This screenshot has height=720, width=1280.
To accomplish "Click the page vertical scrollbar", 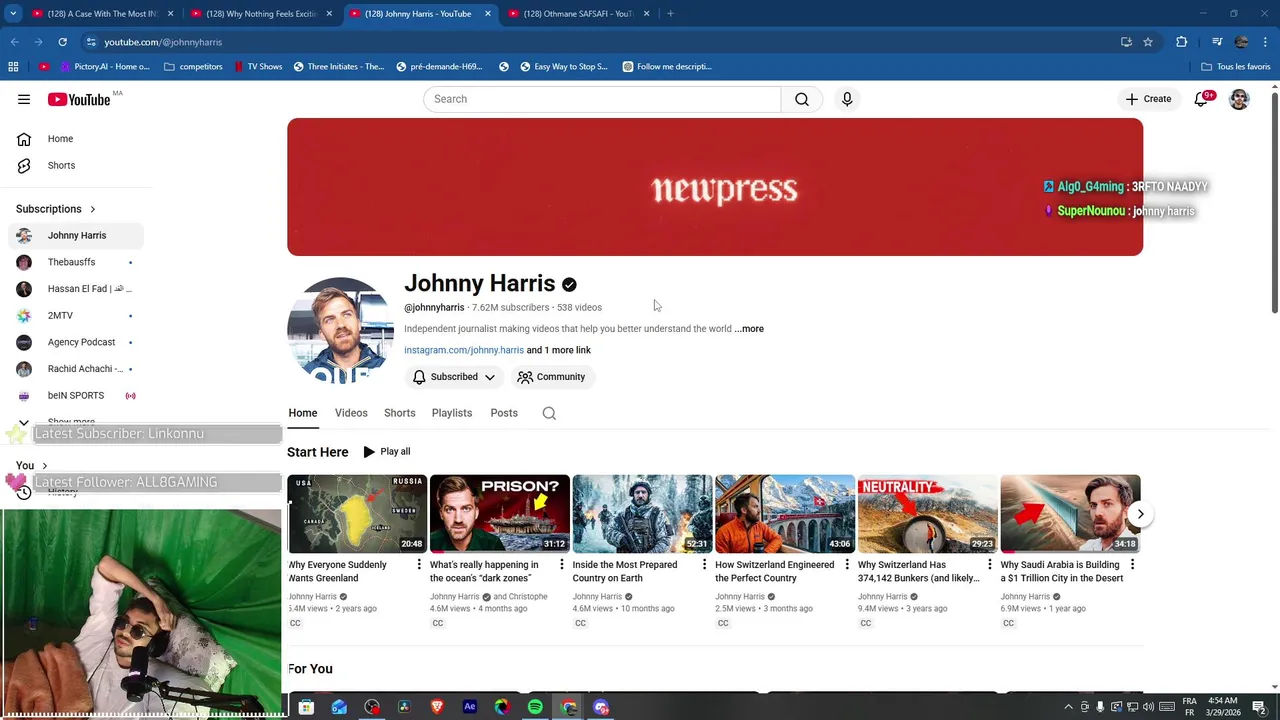I will coord(1275,202).
